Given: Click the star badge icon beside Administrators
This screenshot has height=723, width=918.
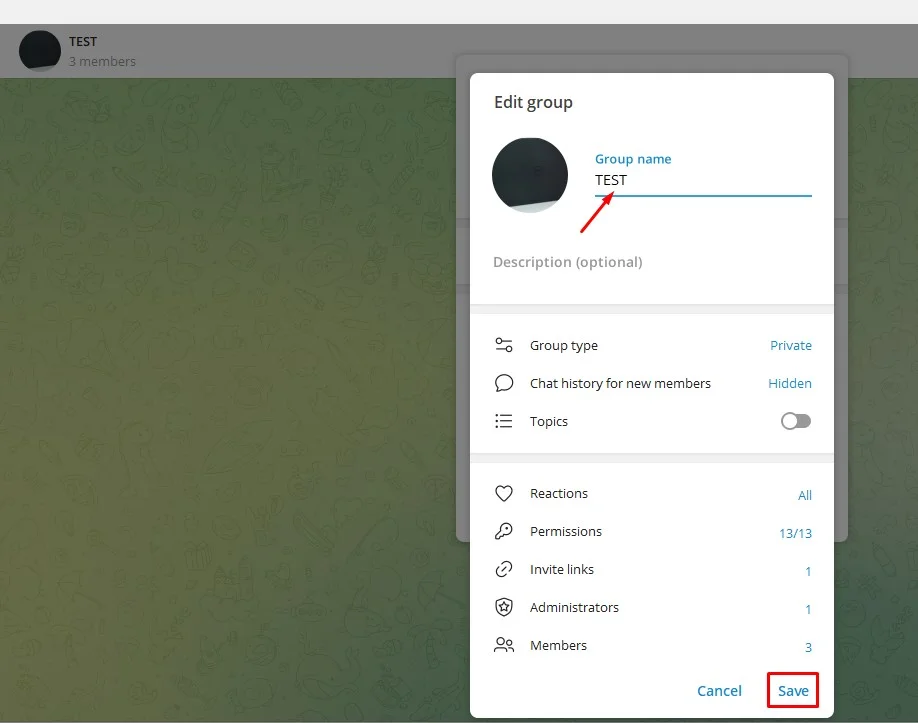Looking at the screenshot, I should pyautogui.click(x=504, y=607).
